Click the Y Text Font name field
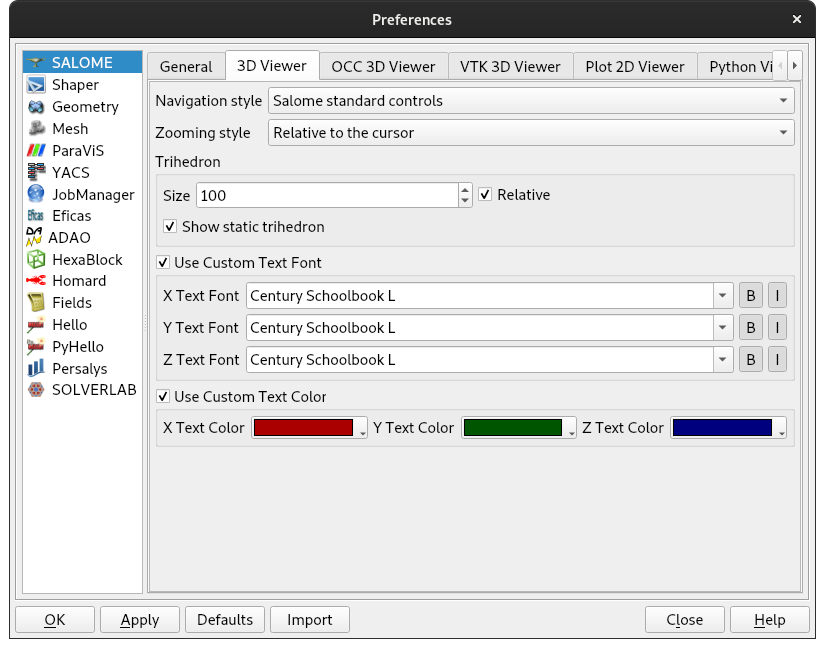Screen dimensions: 825x648 pyautogui.click(x=480, y=328)
